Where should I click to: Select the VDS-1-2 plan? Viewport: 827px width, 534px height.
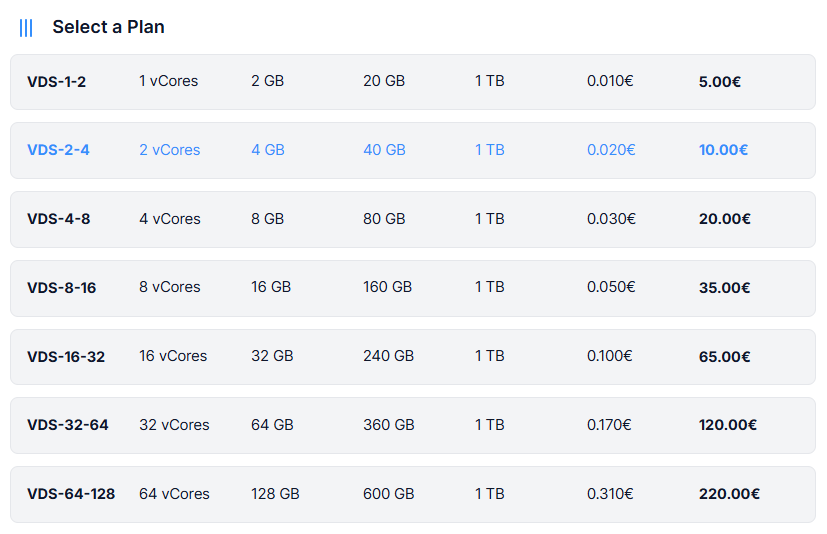click(x=57, y=82)
